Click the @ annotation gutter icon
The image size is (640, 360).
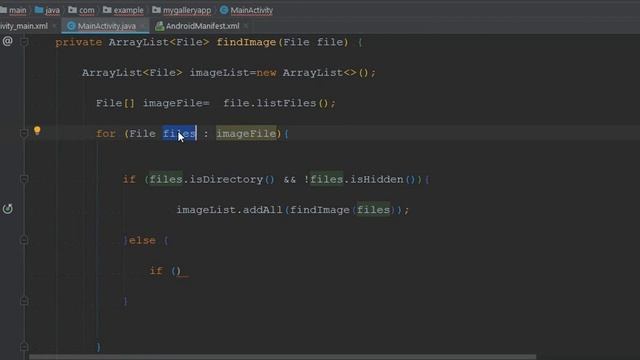pyautogui.click(x=7, y=41)
